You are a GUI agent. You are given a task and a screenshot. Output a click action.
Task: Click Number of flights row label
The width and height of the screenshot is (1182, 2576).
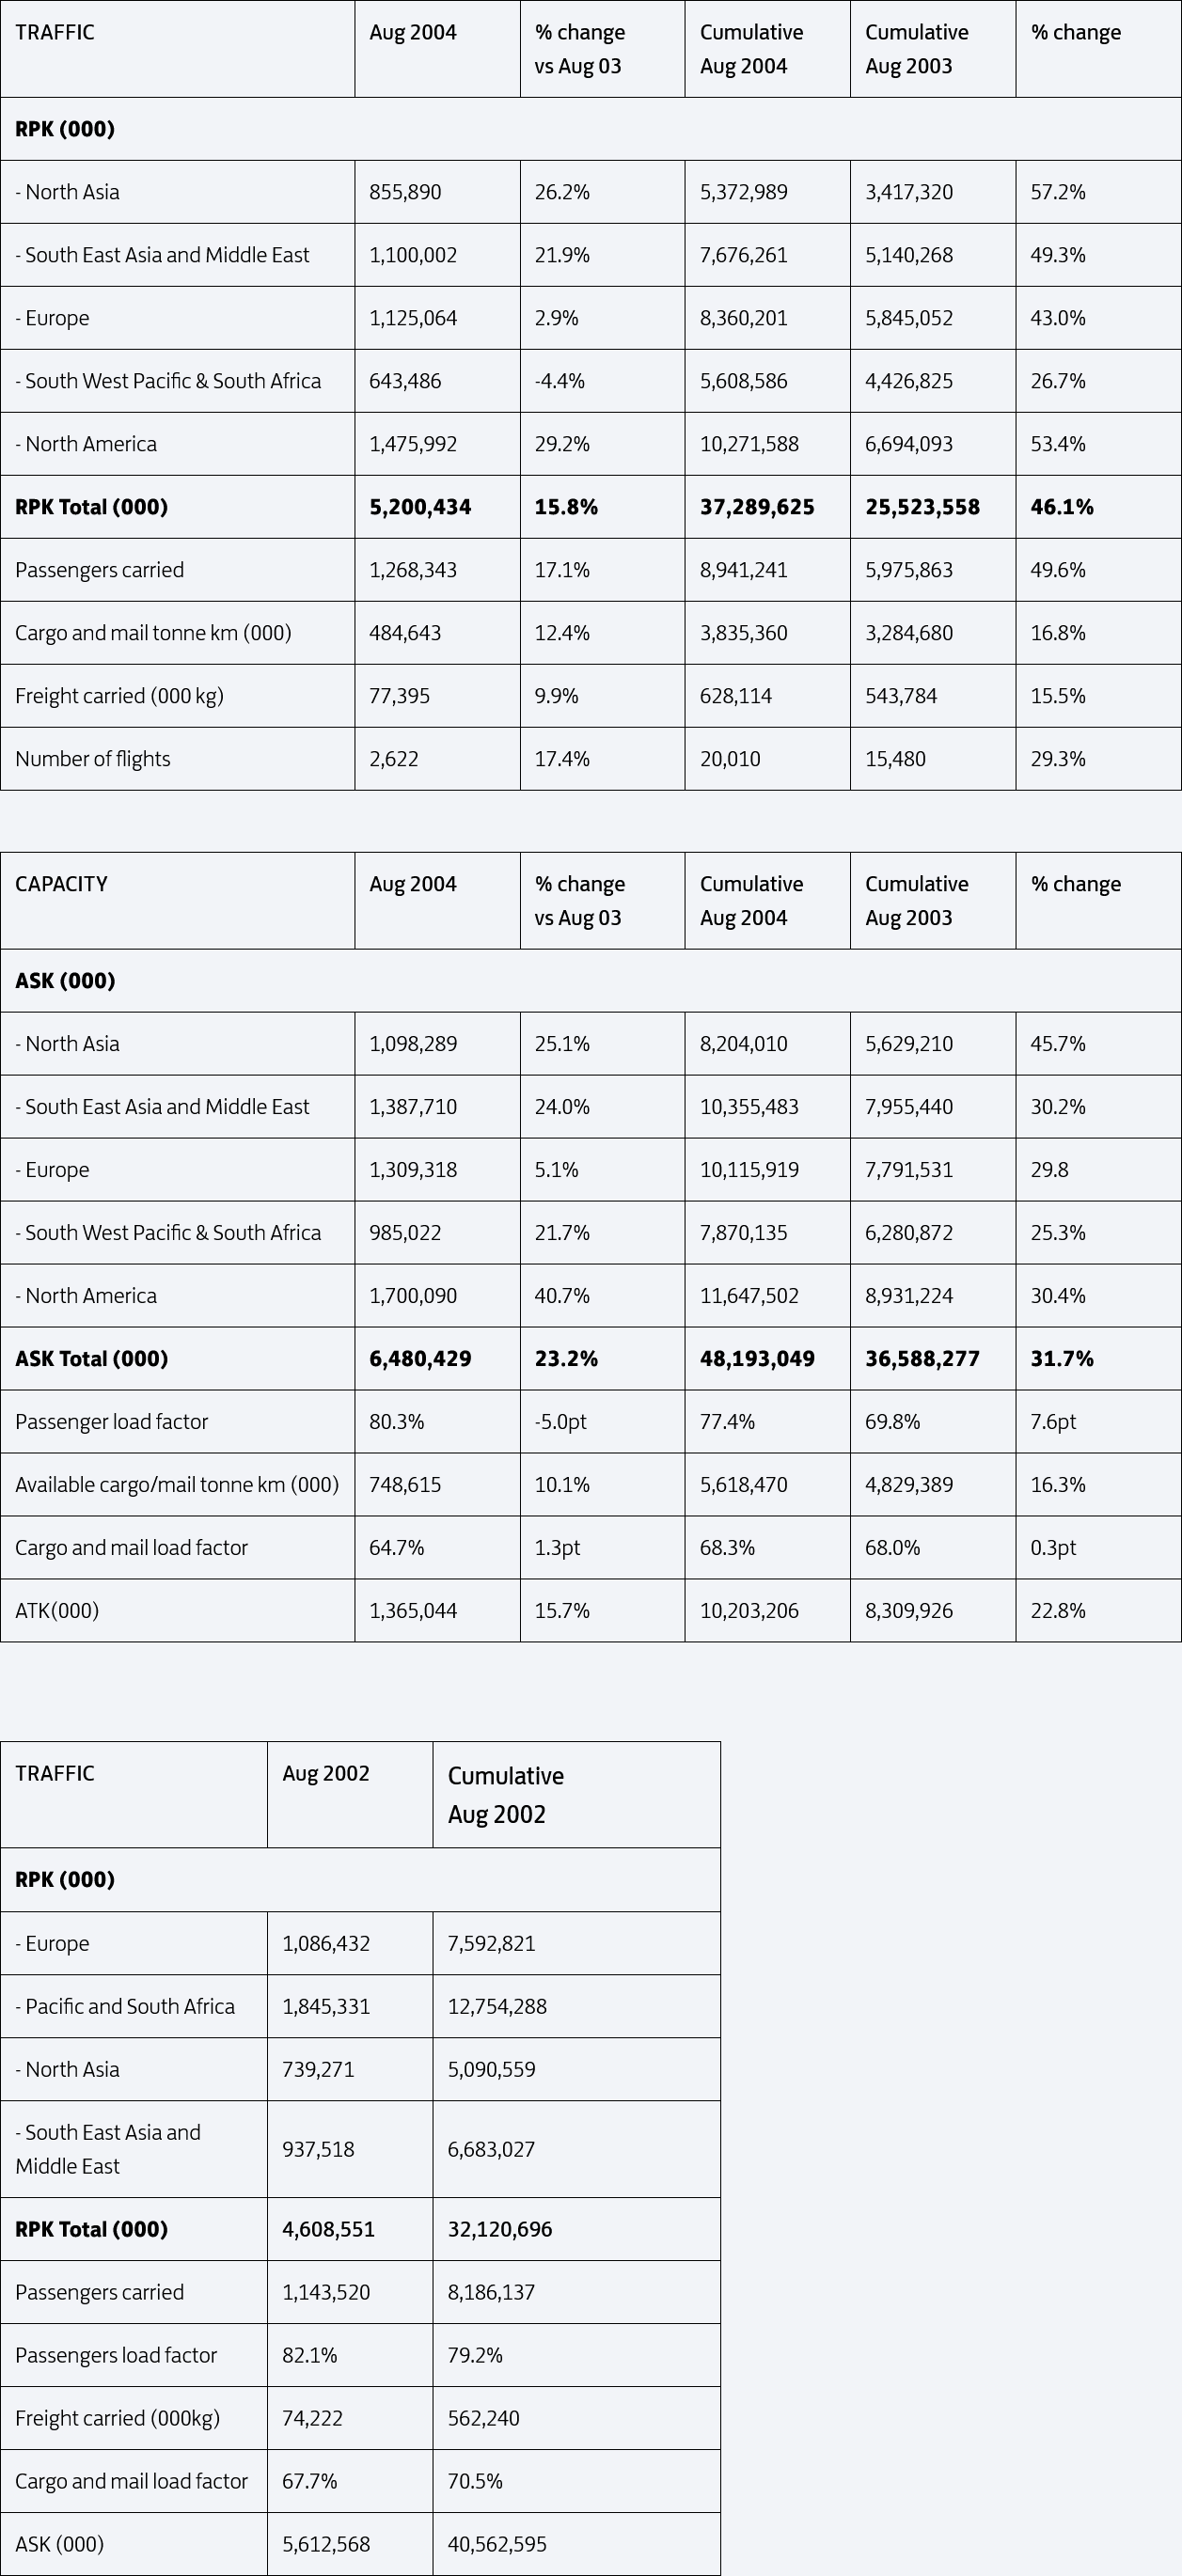[93, 759]
